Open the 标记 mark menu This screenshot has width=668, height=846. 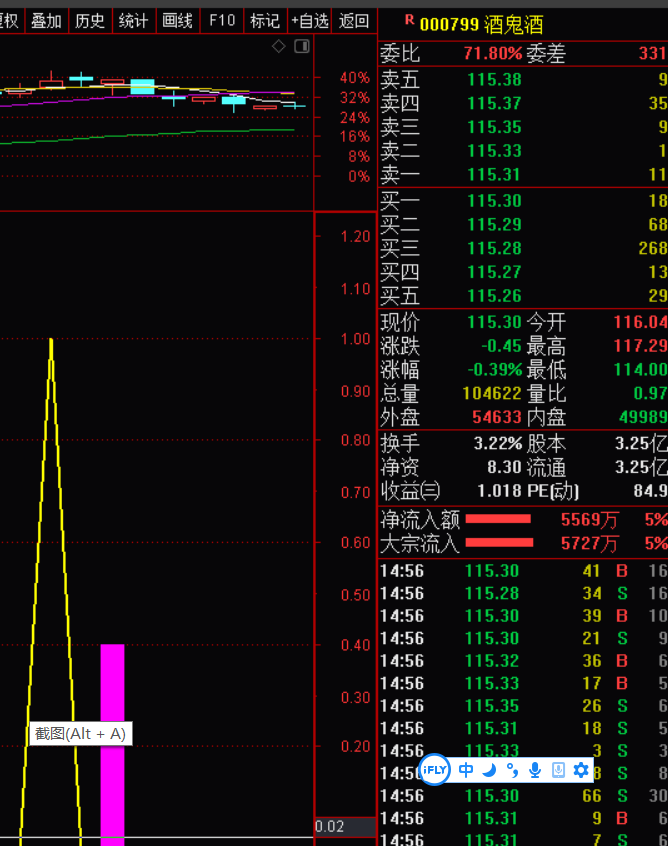[265, 21]
